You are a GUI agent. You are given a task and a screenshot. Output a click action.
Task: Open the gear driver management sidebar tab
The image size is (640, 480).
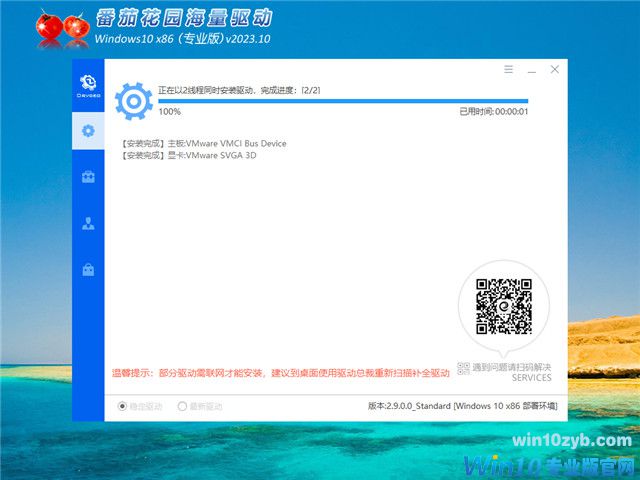[x=88, y=130]
